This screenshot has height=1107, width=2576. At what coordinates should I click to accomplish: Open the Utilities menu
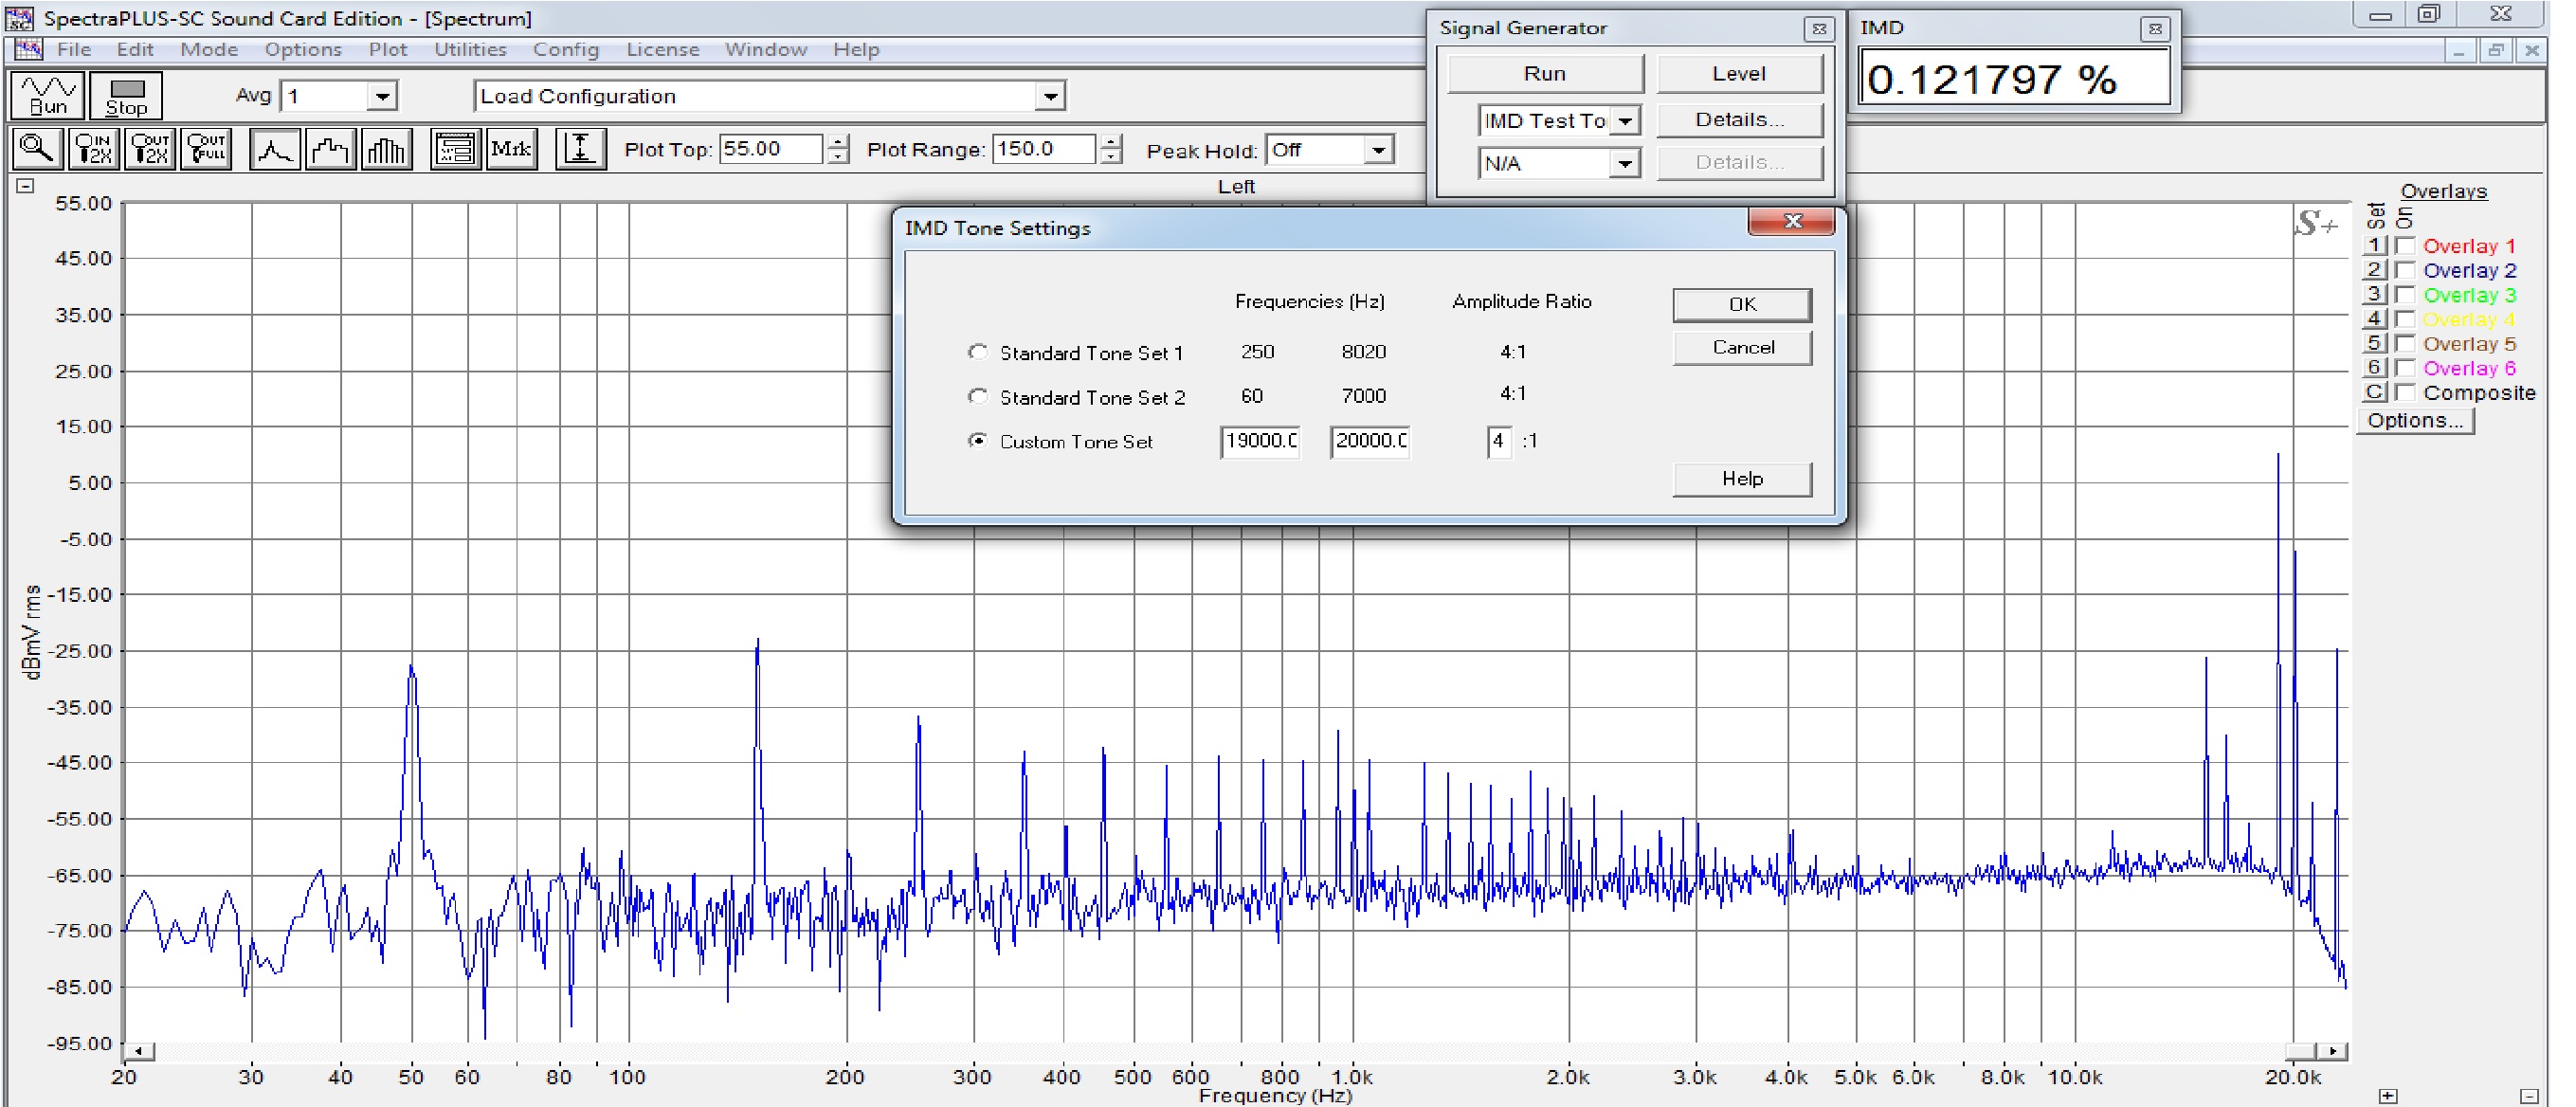pos(469,49)
